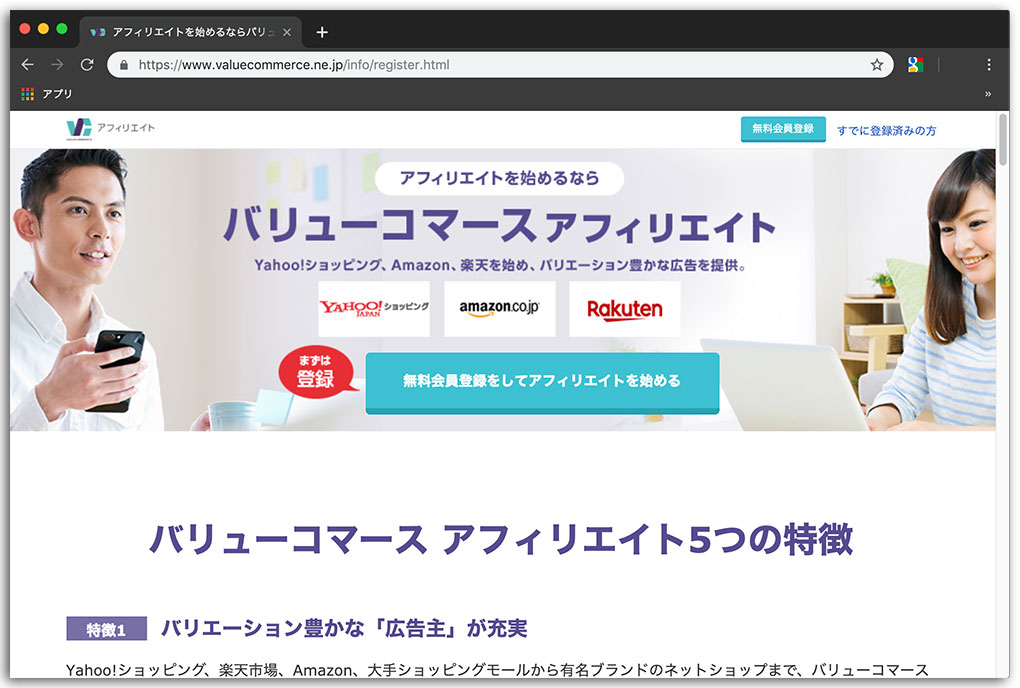The height and width of the screenshot is (688, 1020).
Task: Click the まずは登録 speech bubble
Action: 314,373
